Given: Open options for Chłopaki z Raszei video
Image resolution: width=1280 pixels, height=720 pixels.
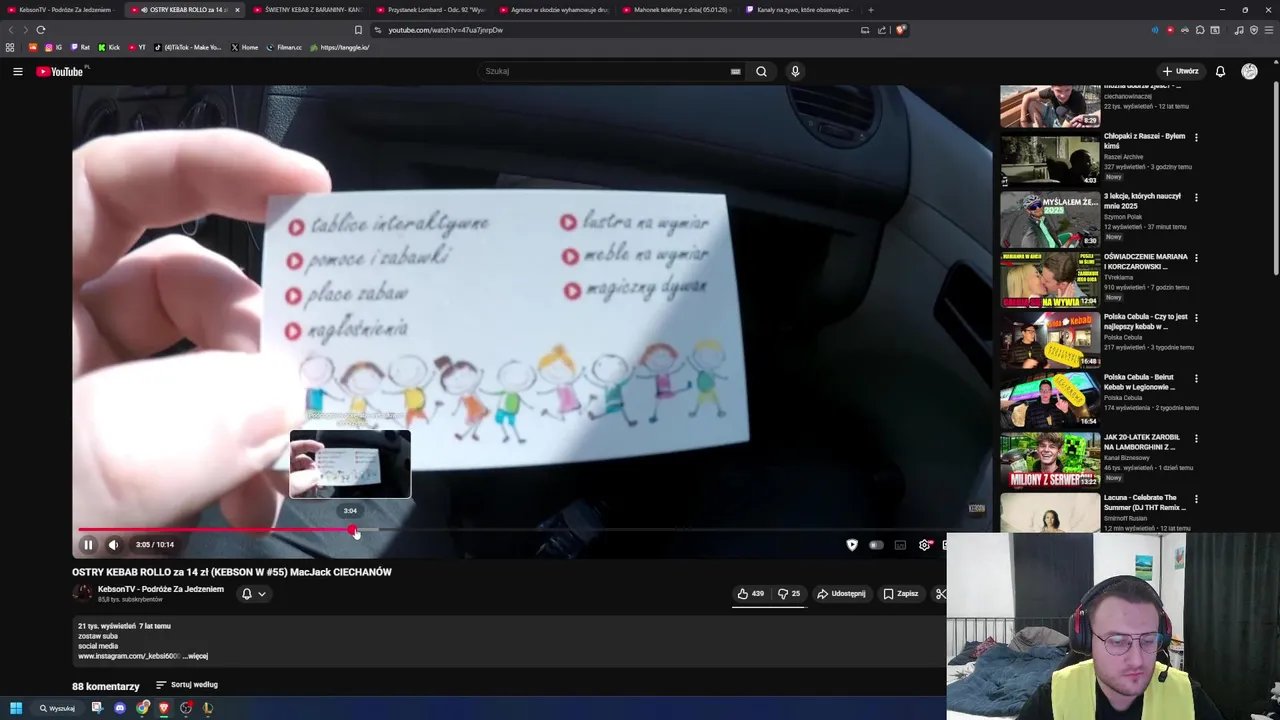Looking at the screenshot, I should (1196, 137).
